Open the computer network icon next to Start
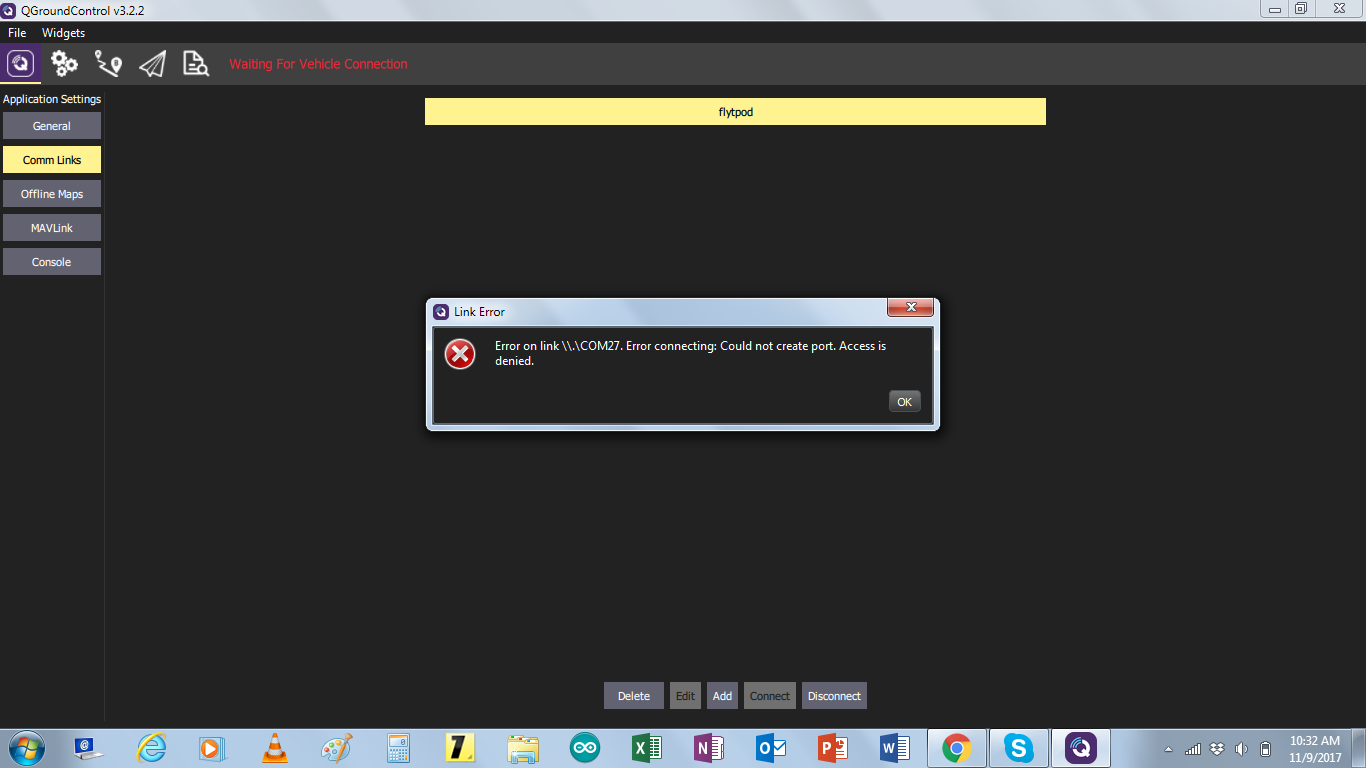1366x768 pixels. pos(88,748)
